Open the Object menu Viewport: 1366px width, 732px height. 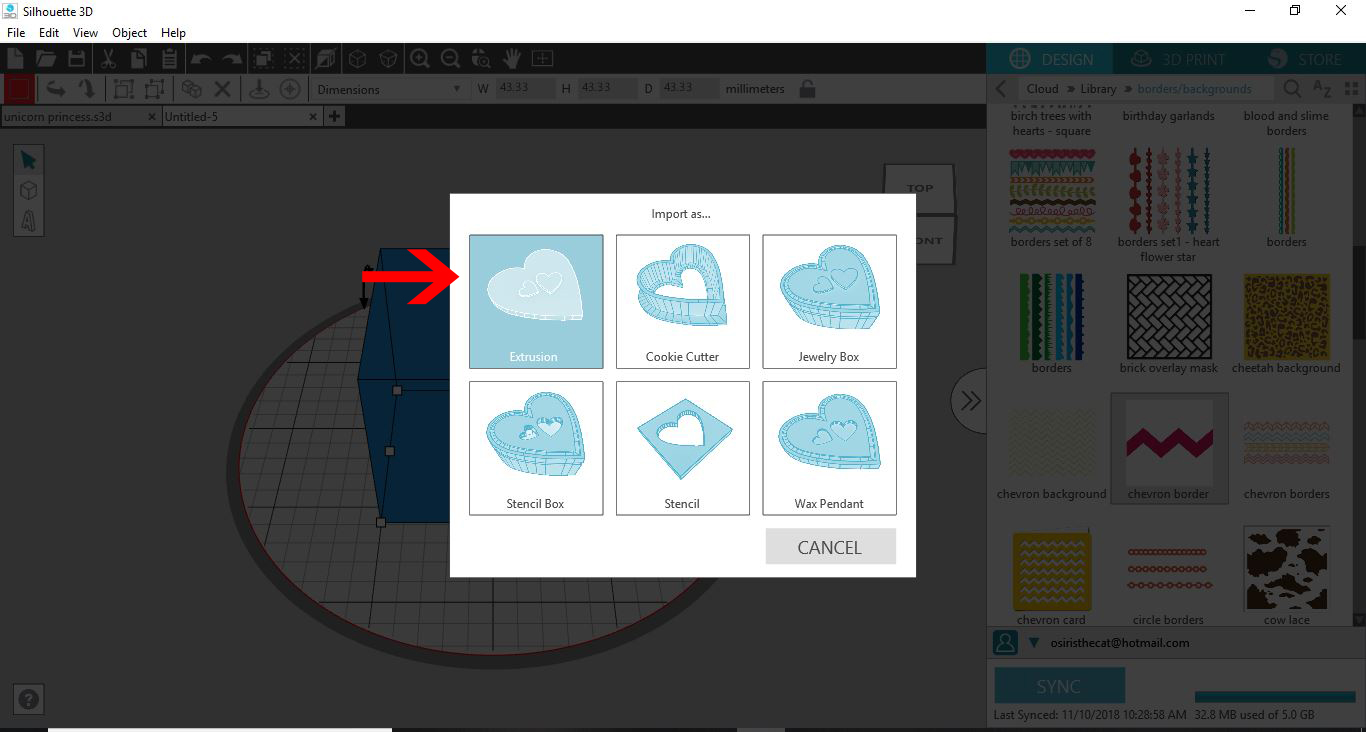tap(130, 33)
